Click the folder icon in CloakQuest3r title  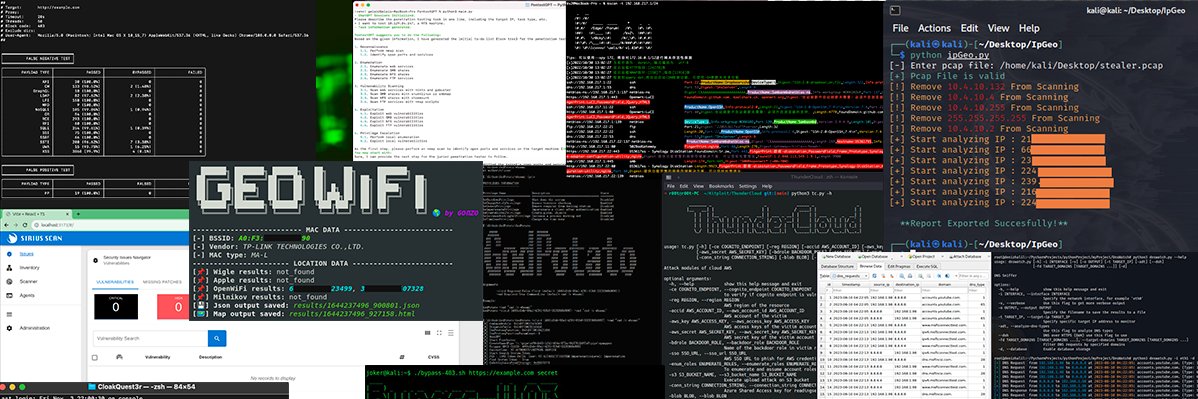pyautogui.click(x=91, y=386)
